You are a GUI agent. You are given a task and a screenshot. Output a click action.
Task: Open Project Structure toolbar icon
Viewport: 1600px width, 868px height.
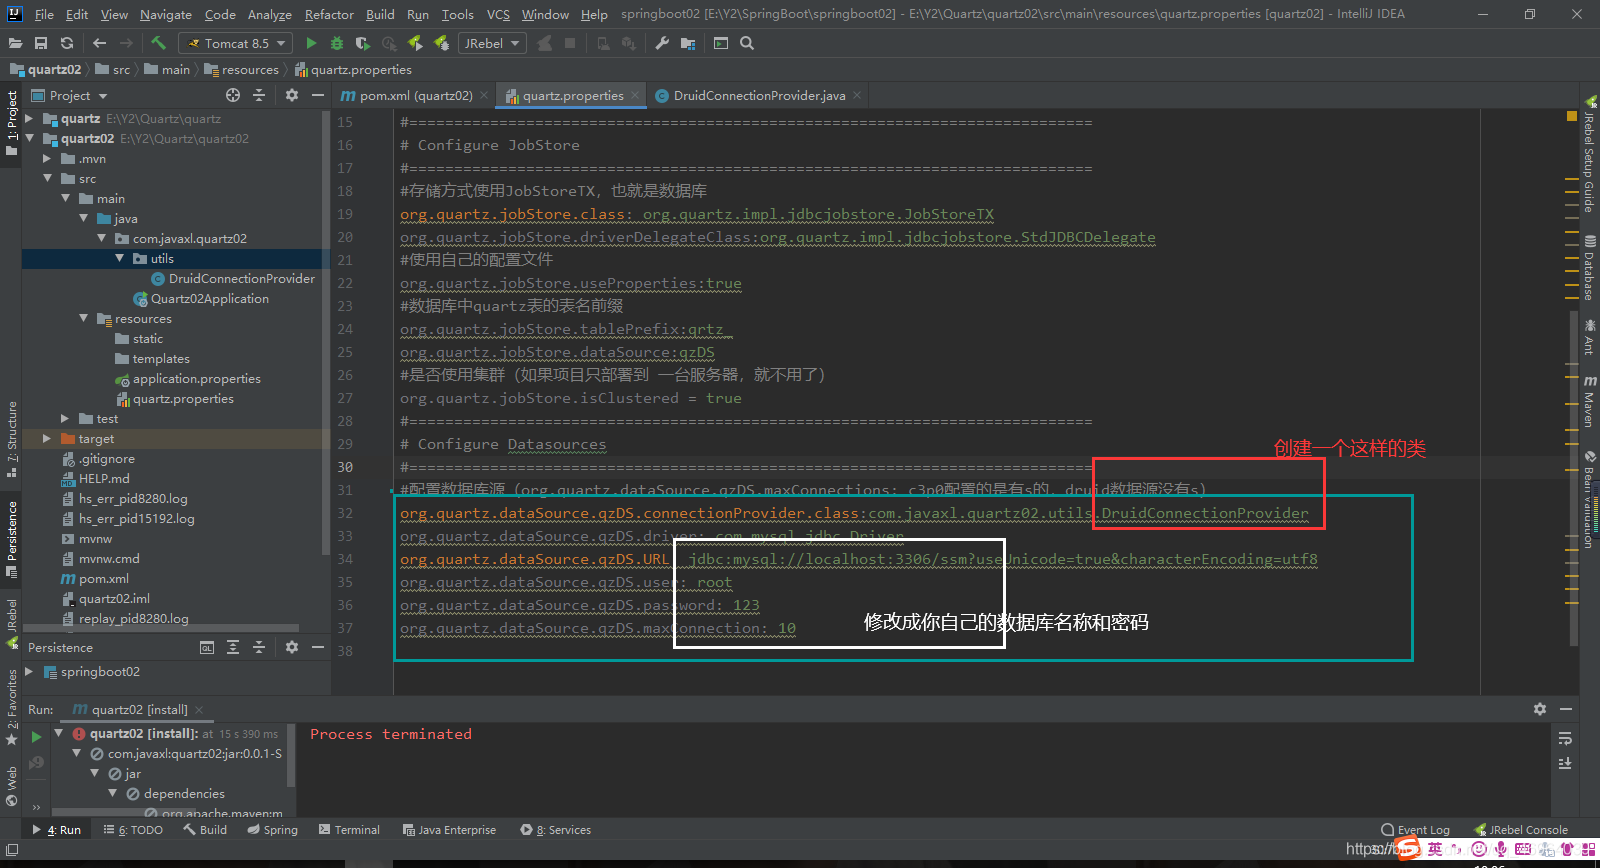click(688, 43)
